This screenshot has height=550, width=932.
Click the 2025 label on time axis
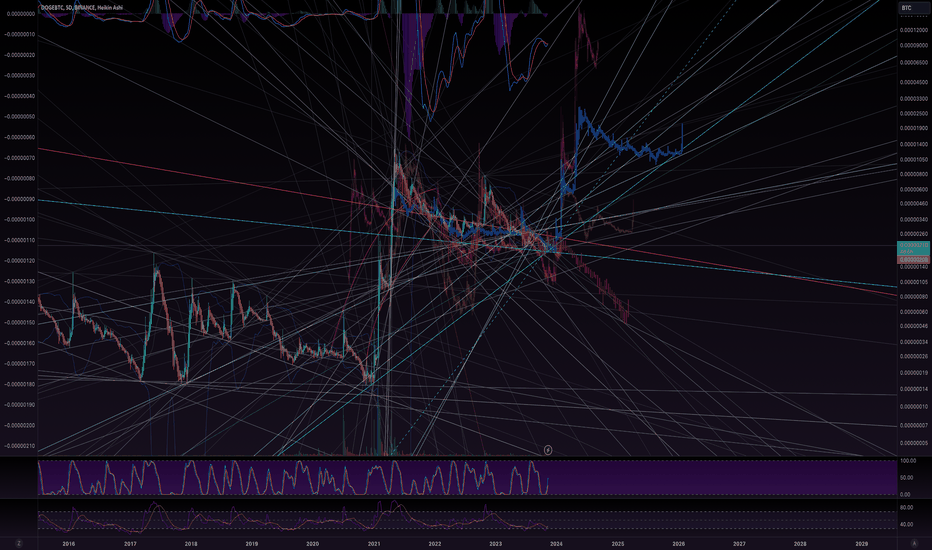click(x=618, y=543)
